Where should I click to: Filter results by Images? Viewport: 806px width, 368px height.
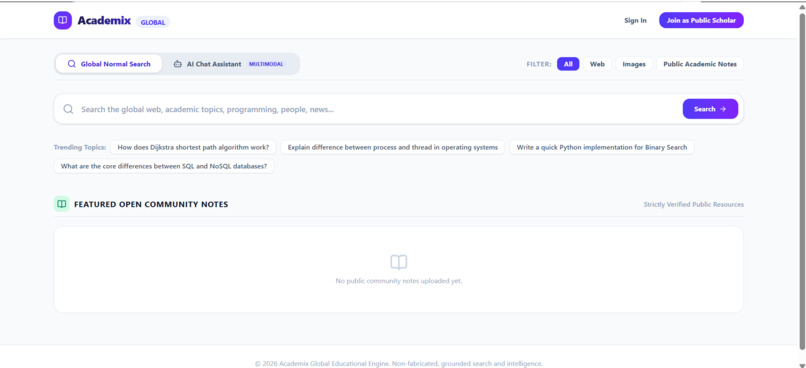[x=634, y=64]
